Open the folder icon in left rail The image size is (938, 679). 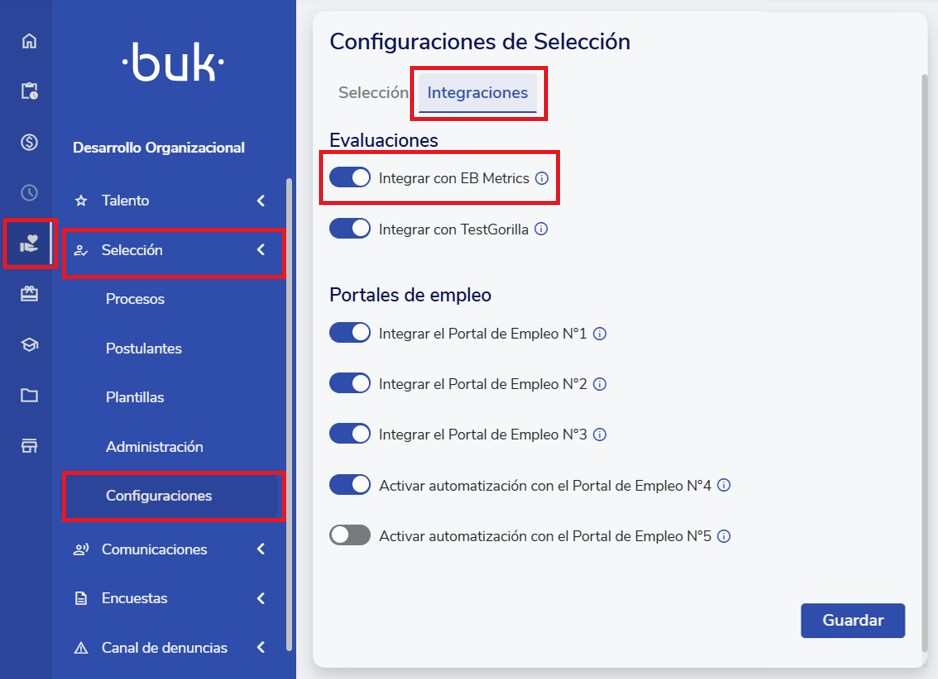point(29,395)
